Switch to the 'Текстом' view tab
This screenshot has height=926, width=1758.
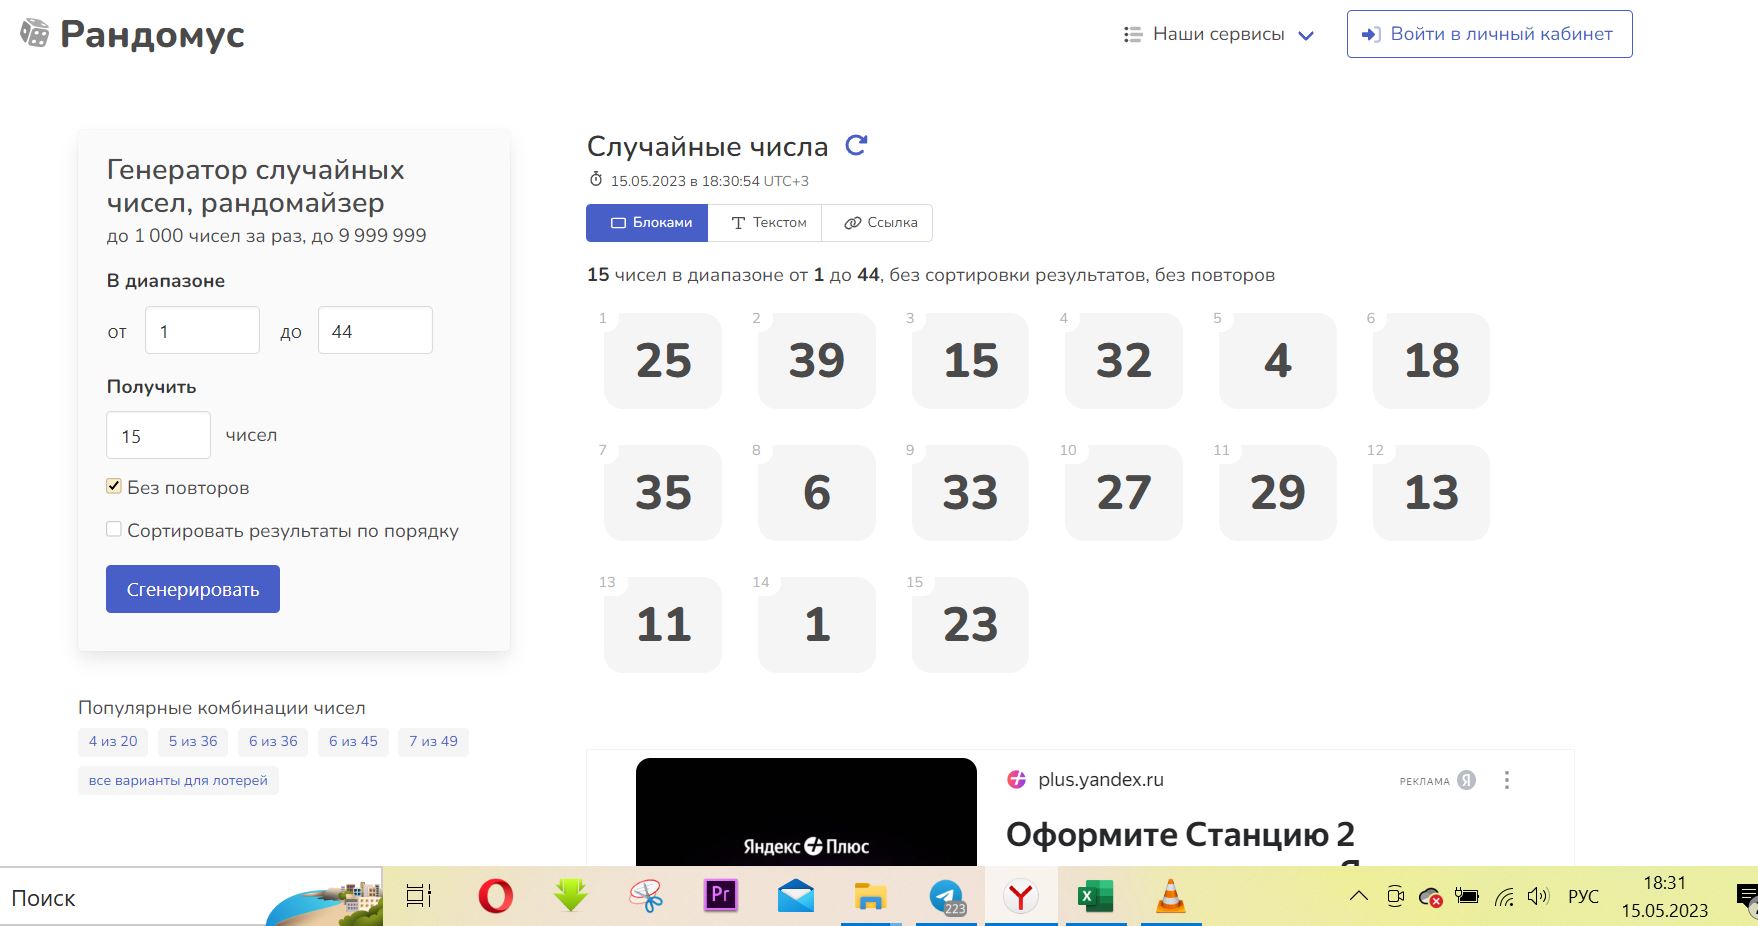(765, 223)
